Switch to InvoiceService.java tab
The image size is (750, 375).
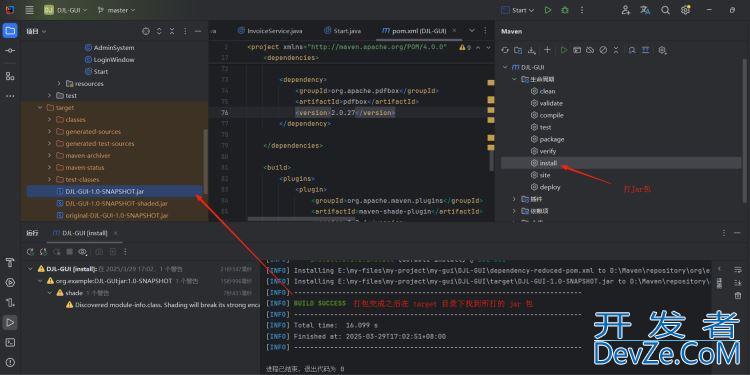tap(270, 31)
